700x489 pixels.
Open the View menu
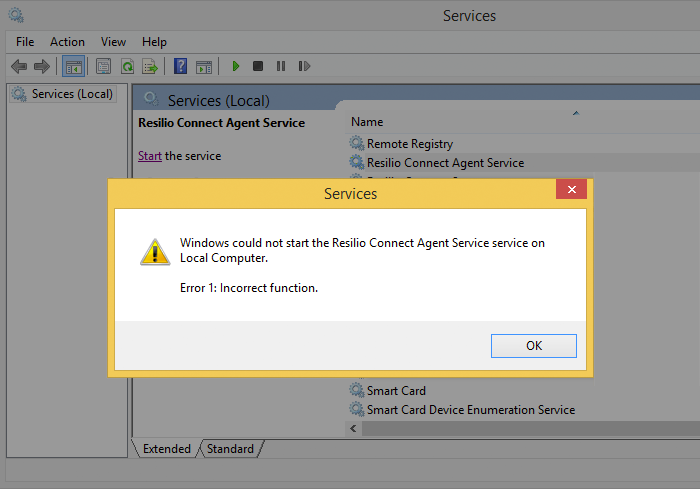pyautogui.click(x=113, y=42)
